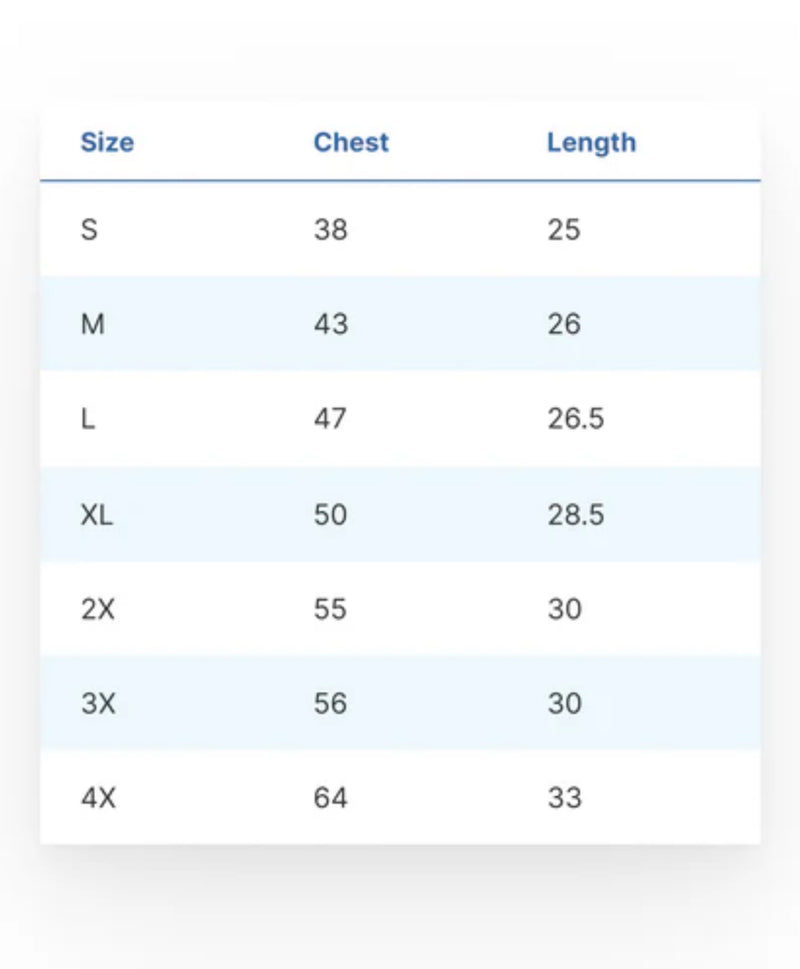The image size is (800, 969).
Task: Click the Length column header
Action: (x=591, y=142)
